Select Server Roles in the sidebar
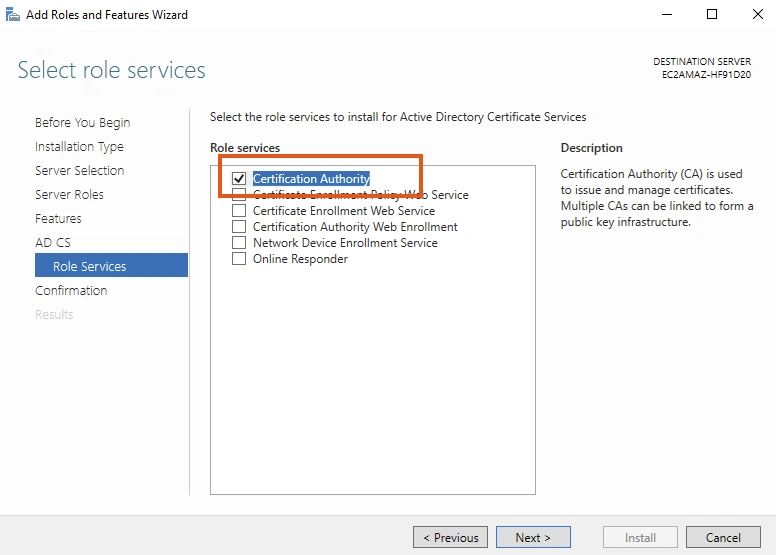 69,195
